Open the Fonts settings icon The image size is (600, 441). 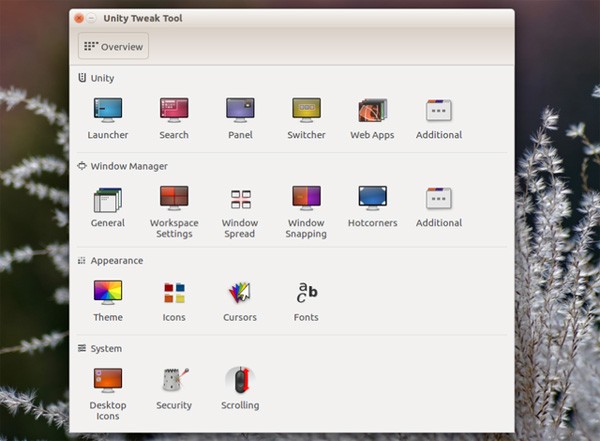[x=307, y=292]
